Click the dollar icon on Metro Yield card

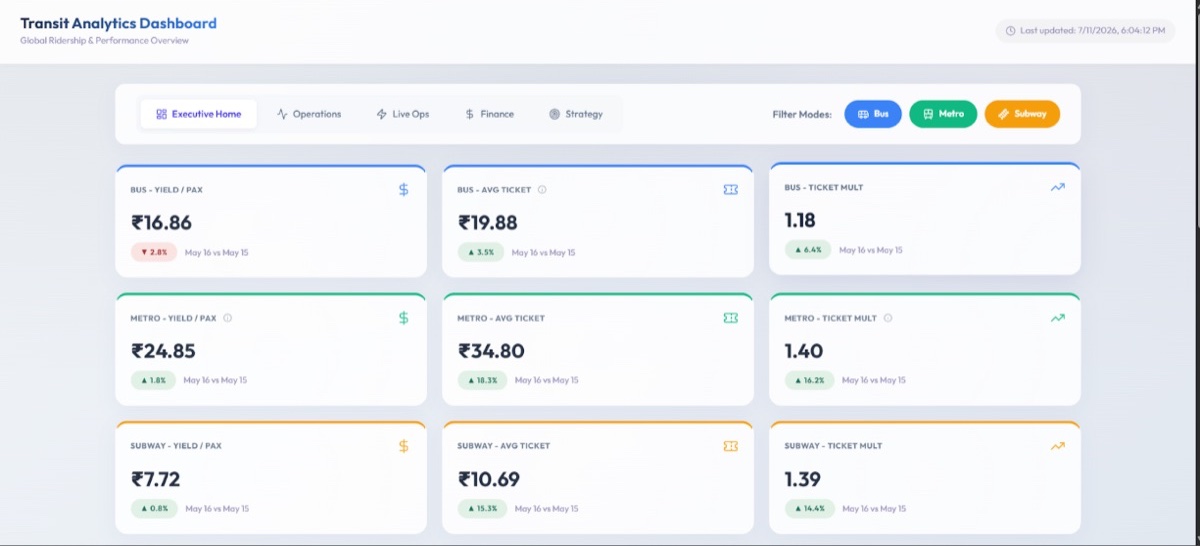404,318
